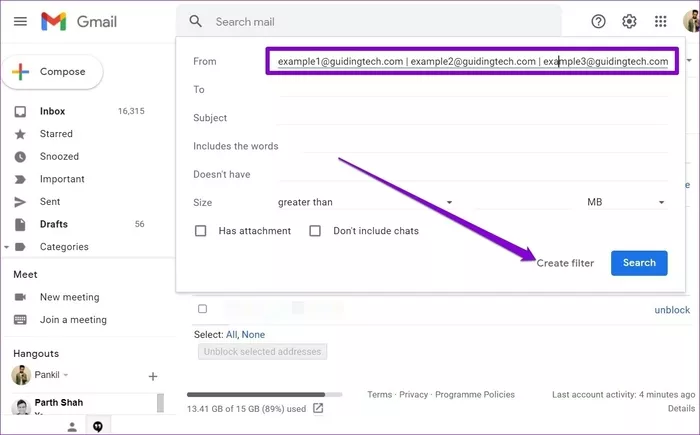Click Pankil's Hangouts avatar
Viewport: 700px width, 435px height.
click(21, 375)
